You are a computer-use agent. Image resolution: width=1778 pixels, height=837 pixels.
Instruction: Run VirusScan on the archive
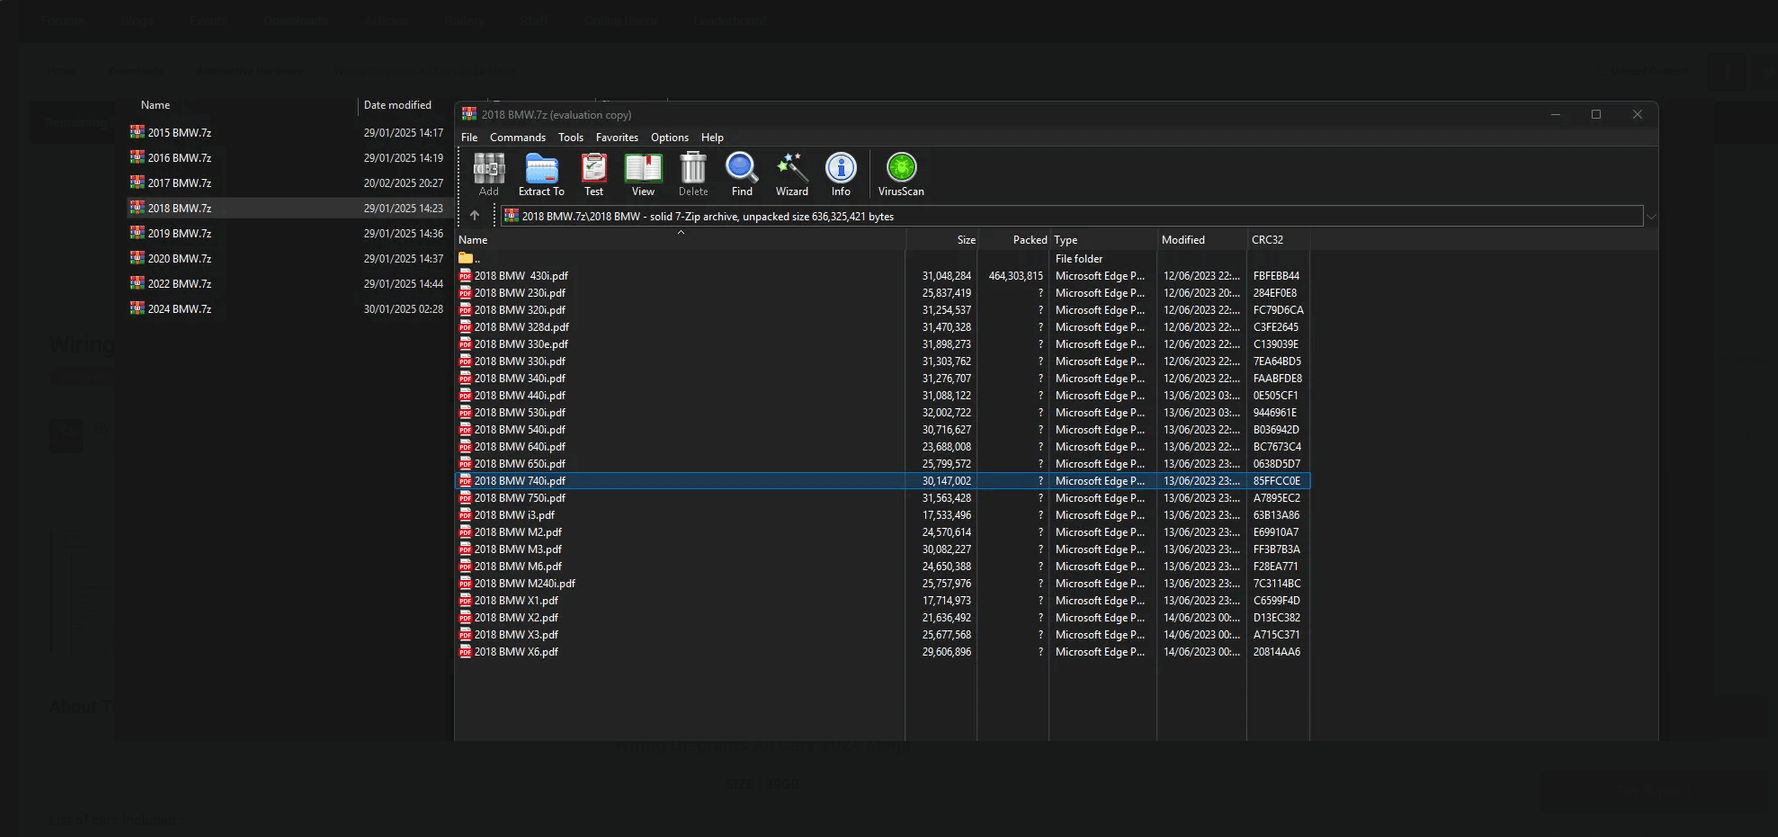tap(901, 174)
